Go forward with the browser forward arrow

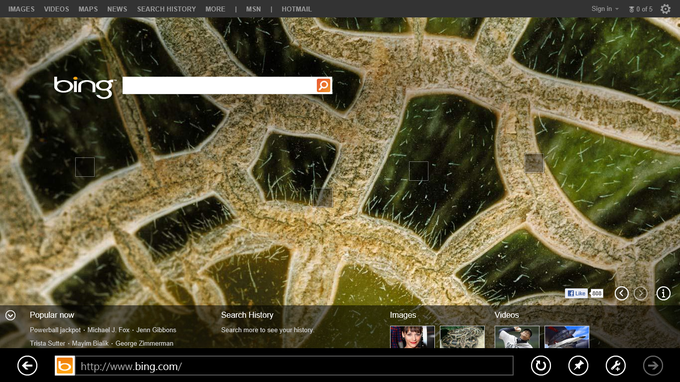point(653,366)
